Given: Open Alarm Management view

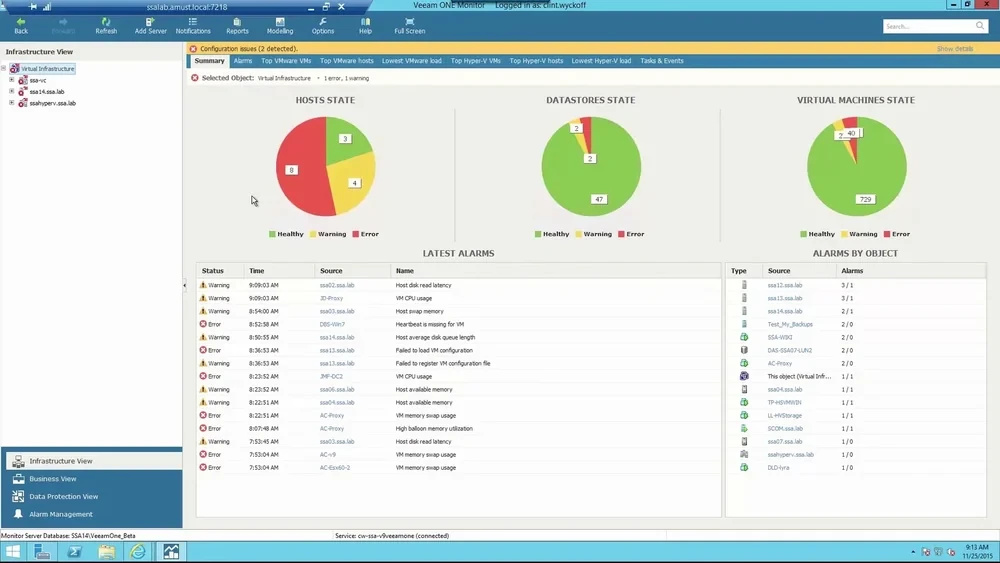Looking at the screenshot, I should point(92,515).
